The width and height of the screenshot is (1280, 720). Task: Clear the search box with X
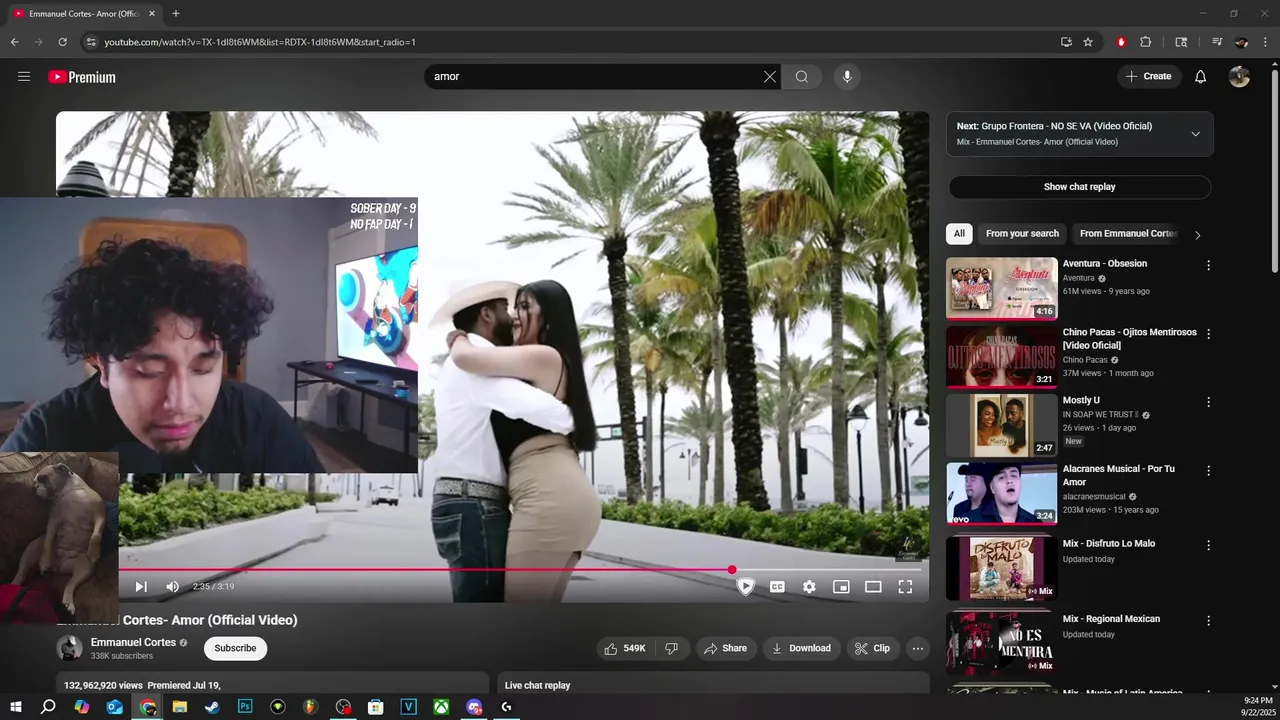[770, 76]
